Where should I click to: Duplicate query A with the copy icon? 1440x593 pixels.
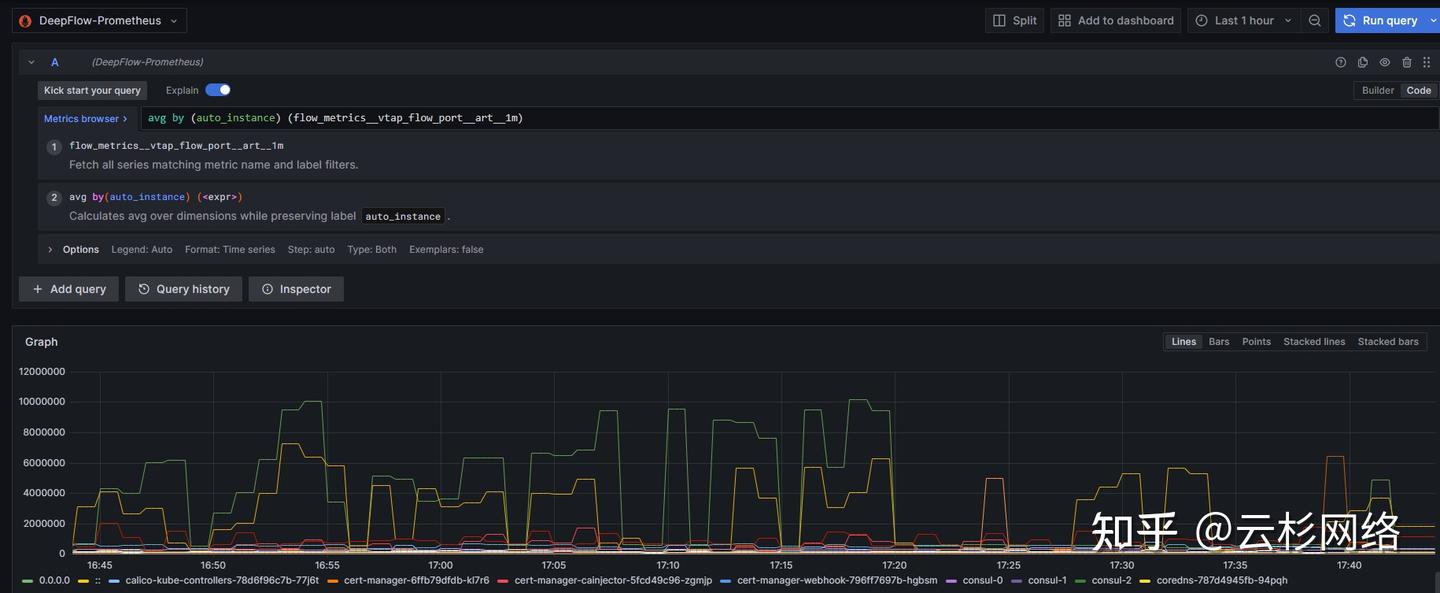tap(1363, 62)
